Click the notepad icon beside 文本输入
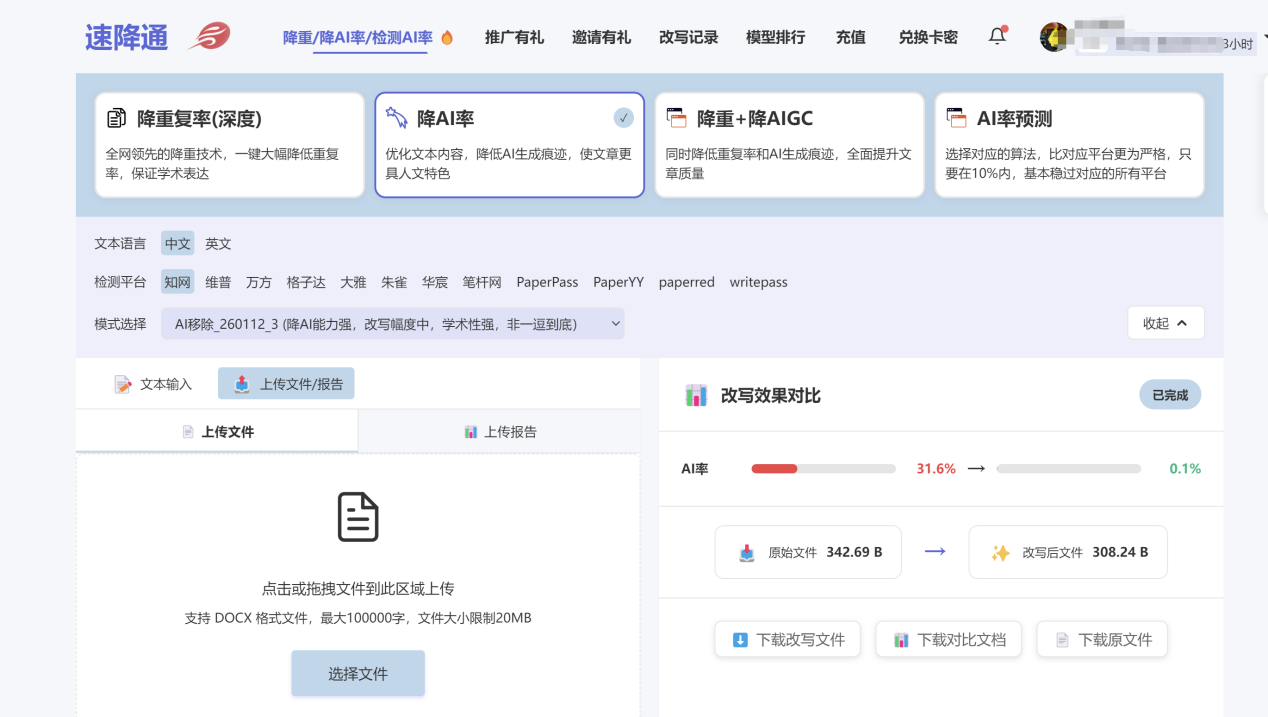Viewport: 1268px width, 717px height. tap(123, 384)
